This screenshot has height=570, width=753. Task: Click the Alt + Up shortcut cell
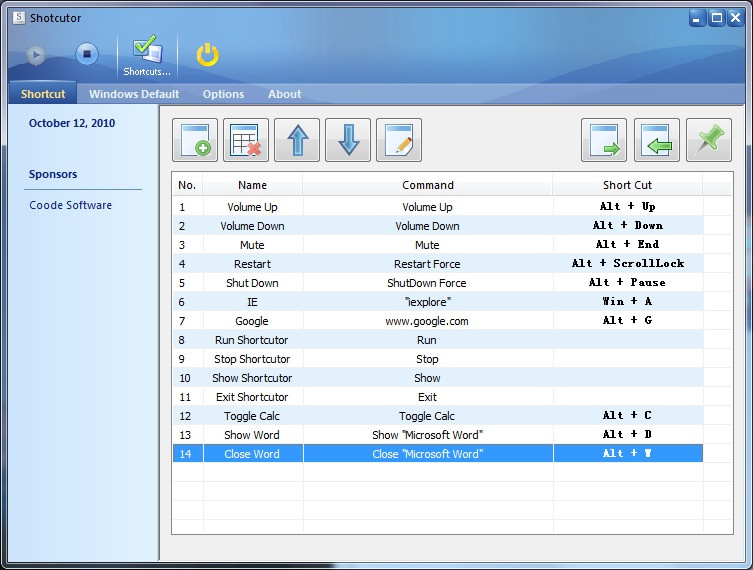[628, 207]
